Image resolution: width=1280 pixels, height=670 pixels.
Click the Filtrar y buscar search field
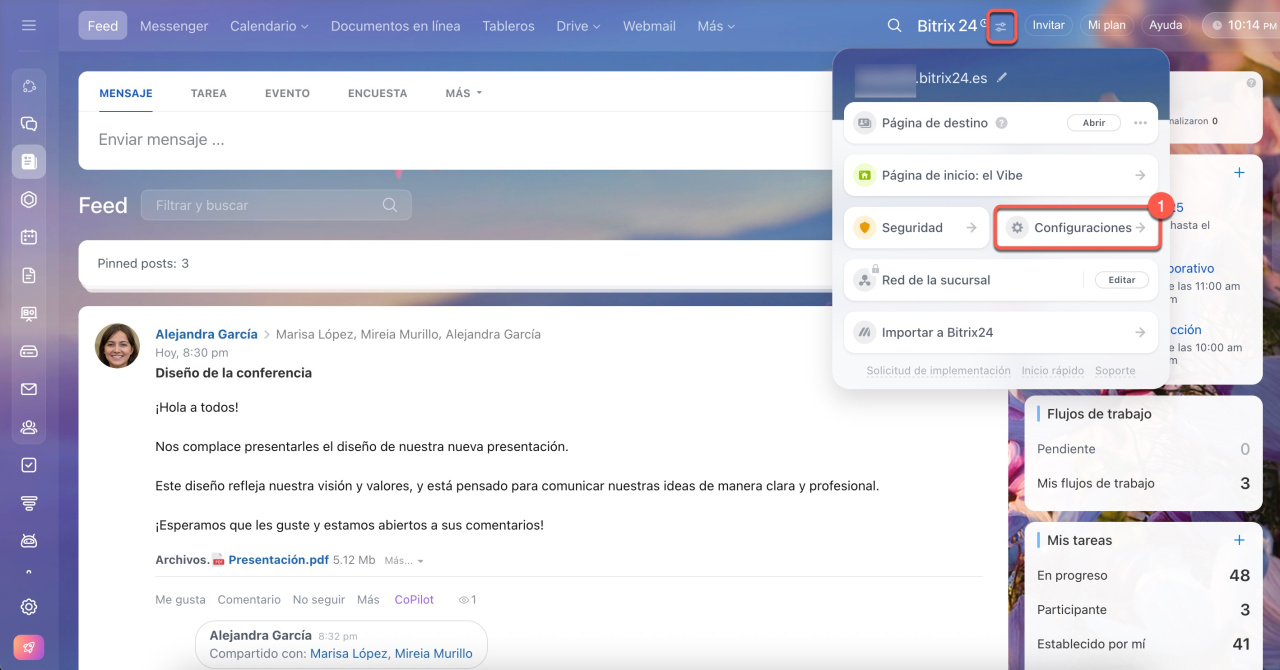click(265, 205)
